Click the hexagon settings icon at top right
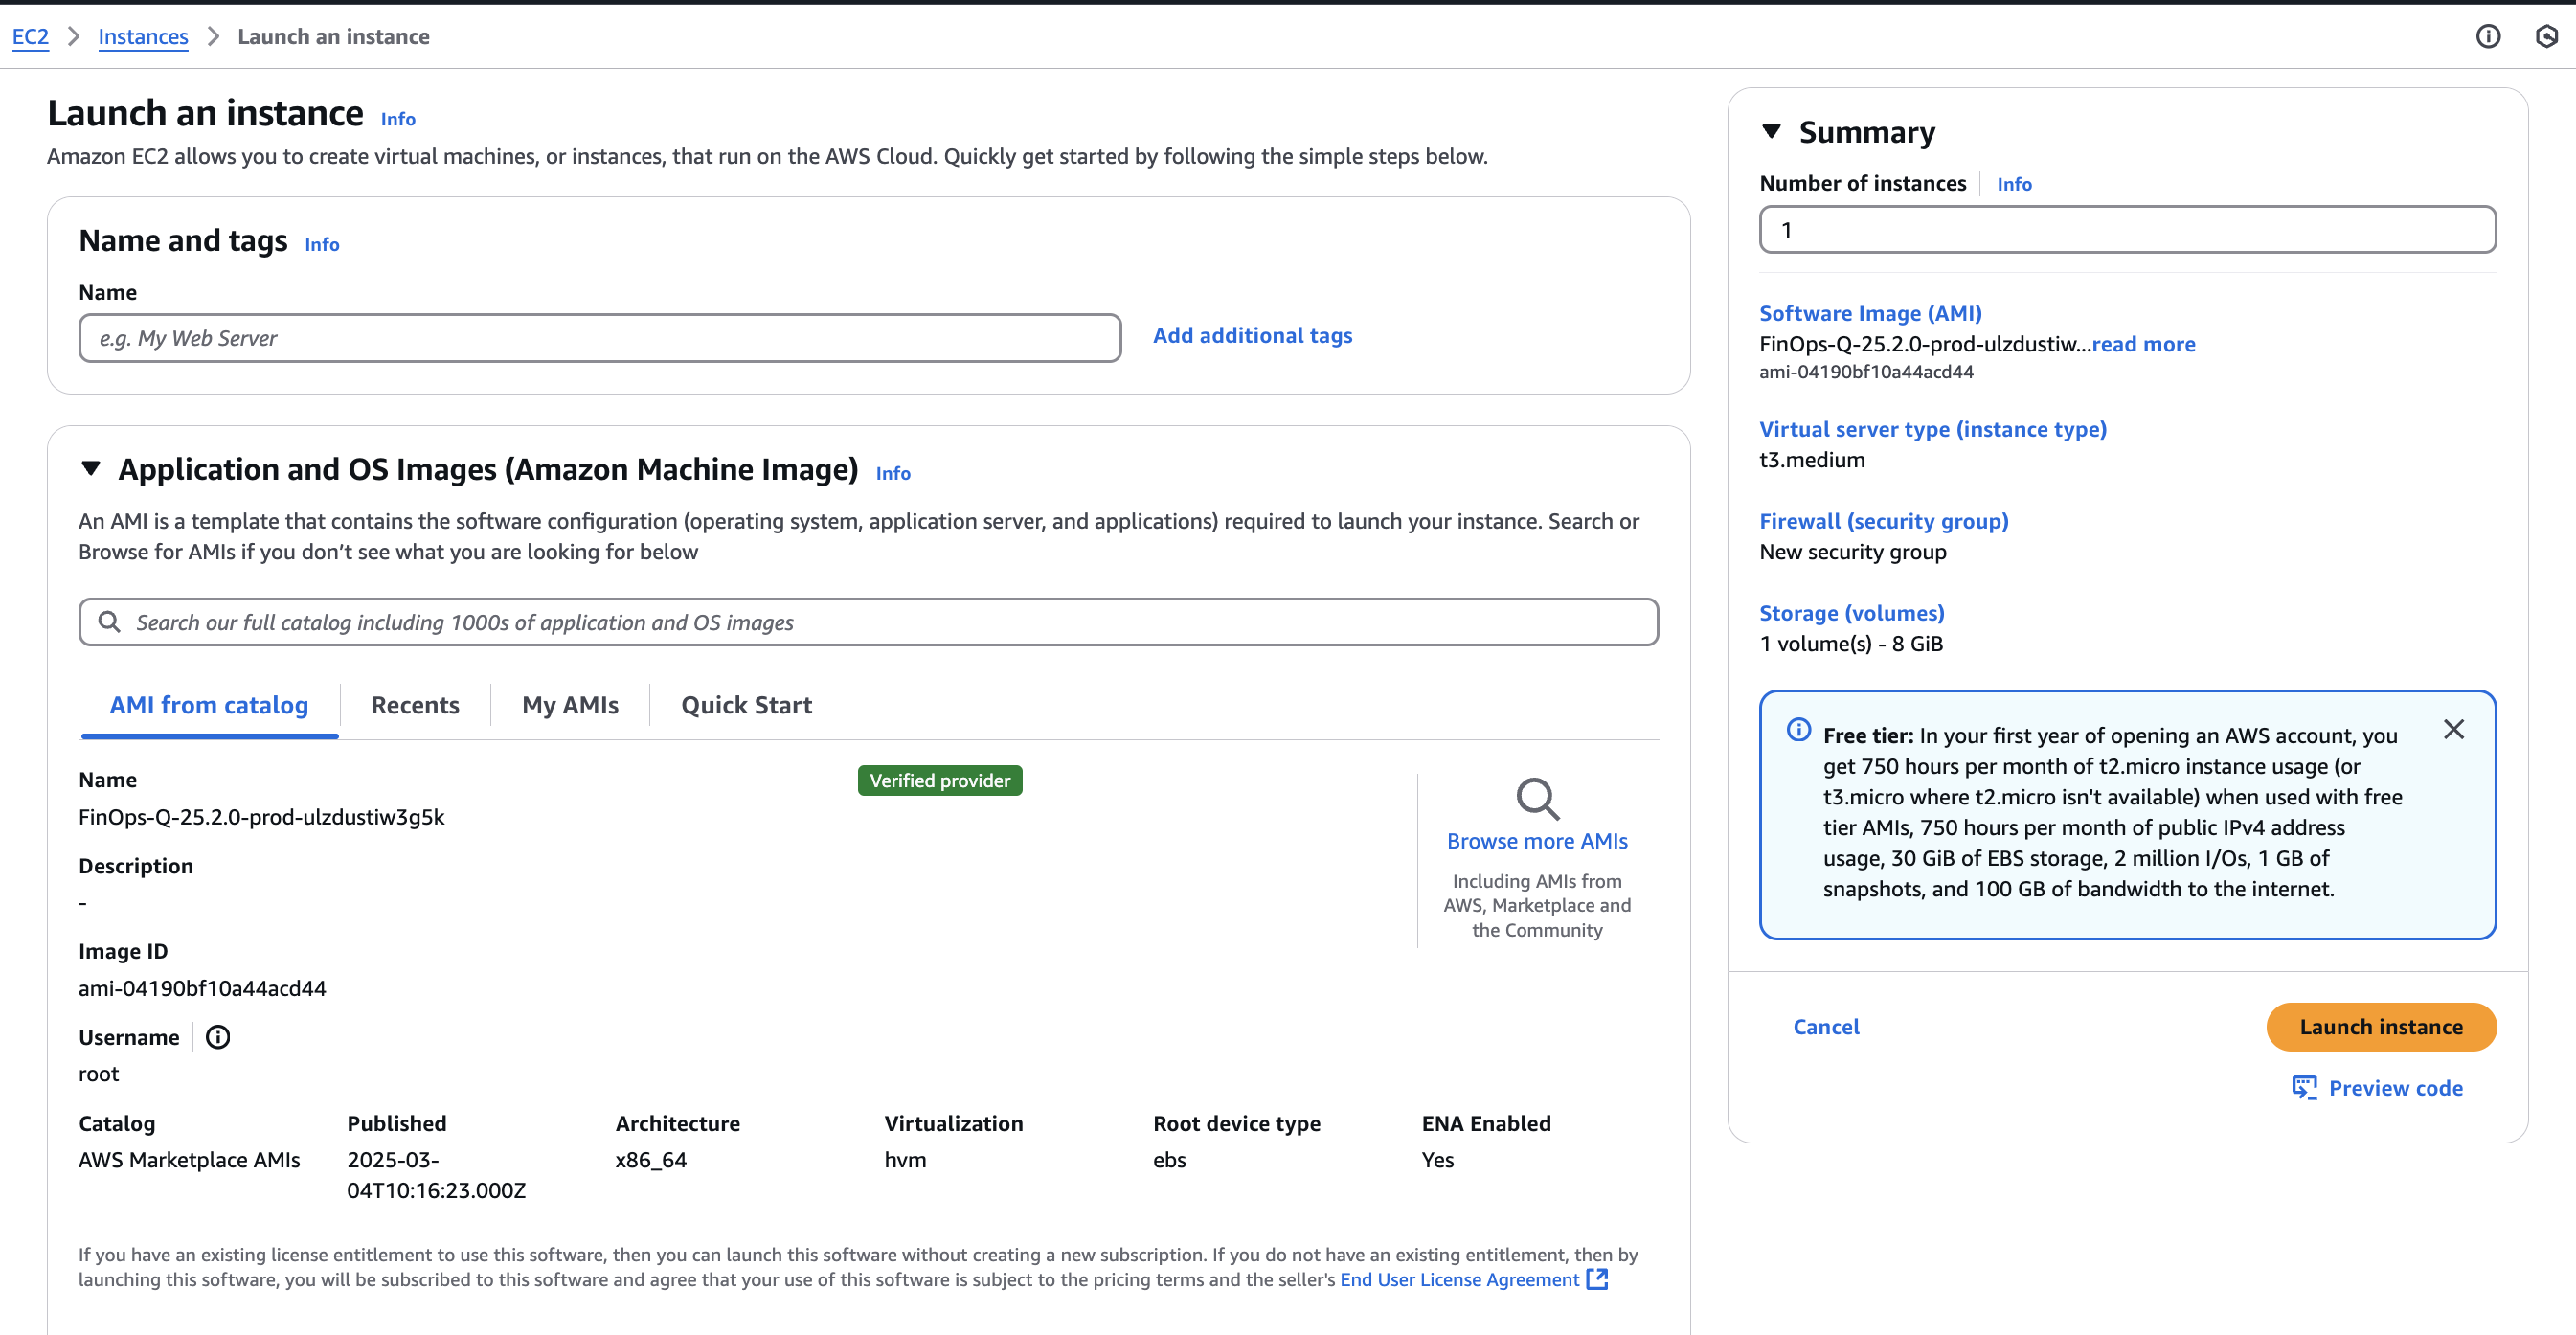The image size is (2576, 1335). click(x=2546, y=37)
